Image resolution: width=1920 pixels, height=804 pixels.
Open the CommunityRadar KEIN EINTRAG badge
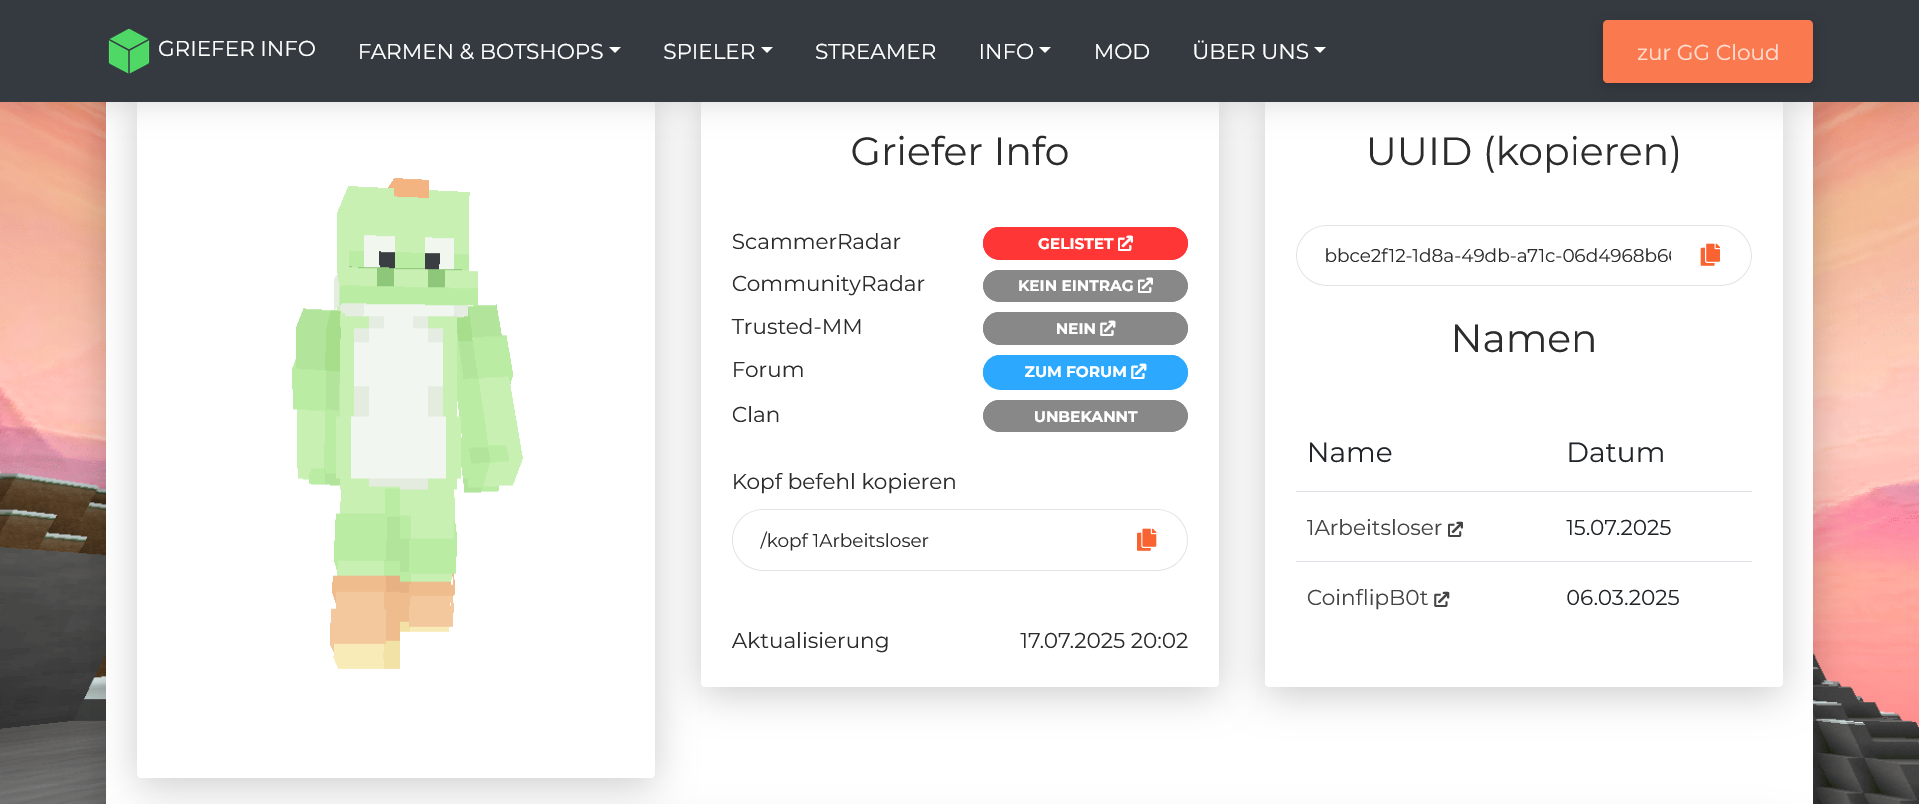coord(1085,286)
